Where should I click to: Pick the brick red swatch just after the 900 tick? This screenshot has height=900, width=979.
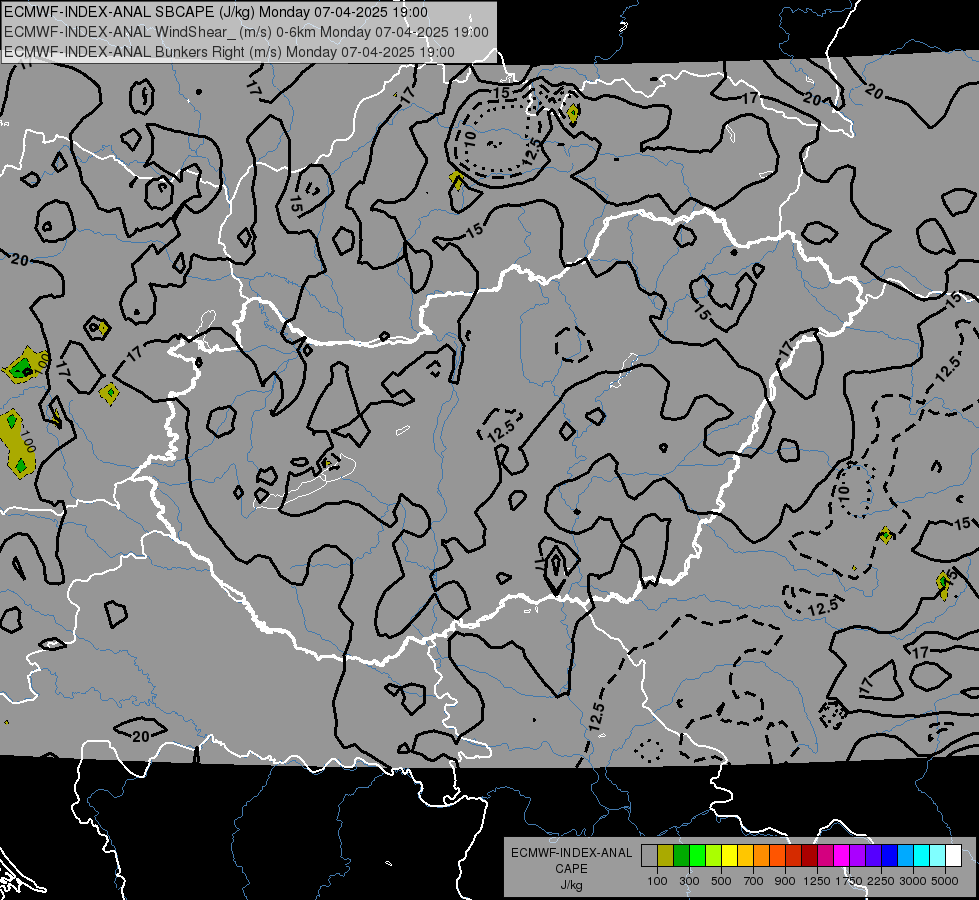click(x=794, y=856)
